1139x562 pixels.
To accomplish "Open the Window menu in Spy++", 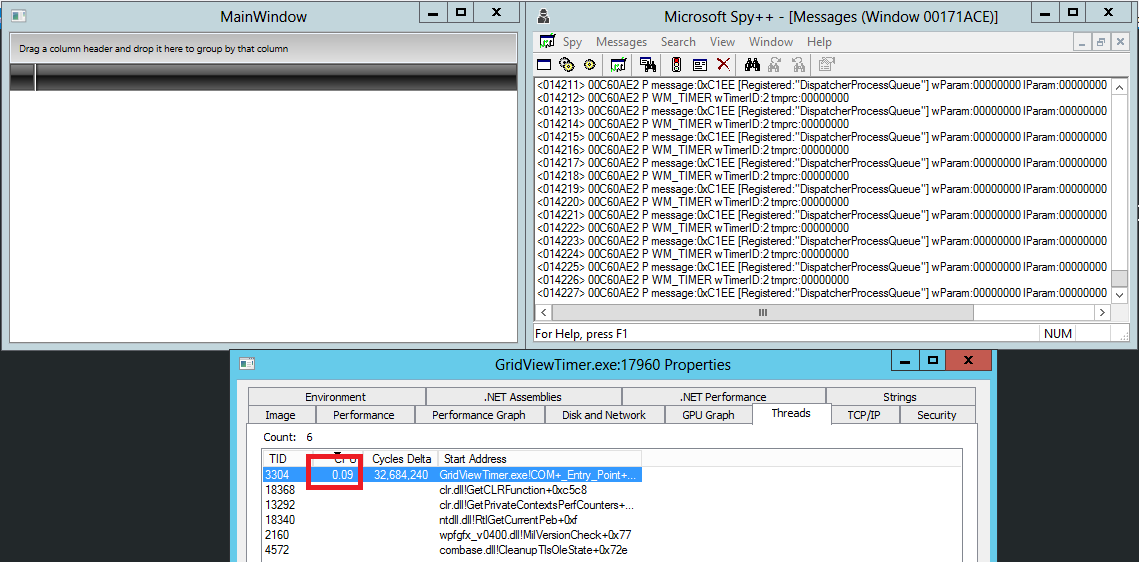I will 771,42.
